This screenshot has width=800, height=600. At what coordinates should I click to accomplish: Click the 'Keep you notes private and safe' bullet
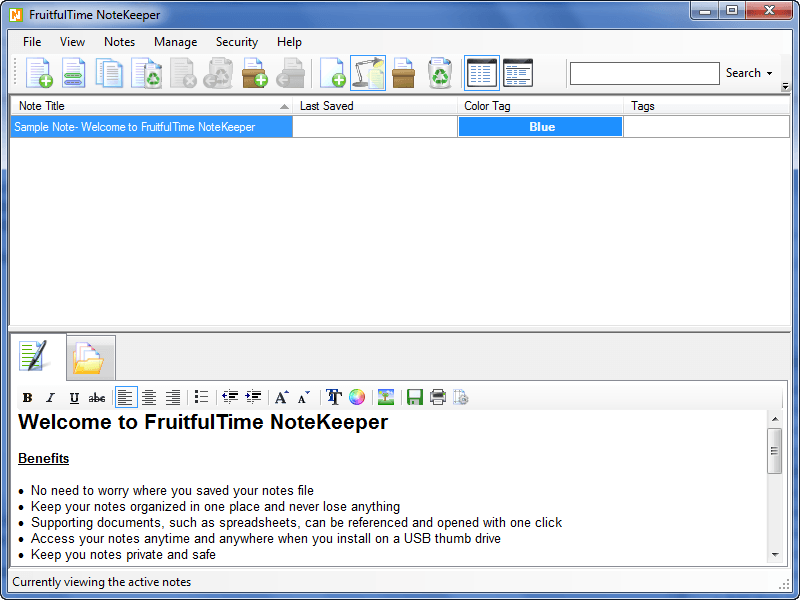coord(123,555)
